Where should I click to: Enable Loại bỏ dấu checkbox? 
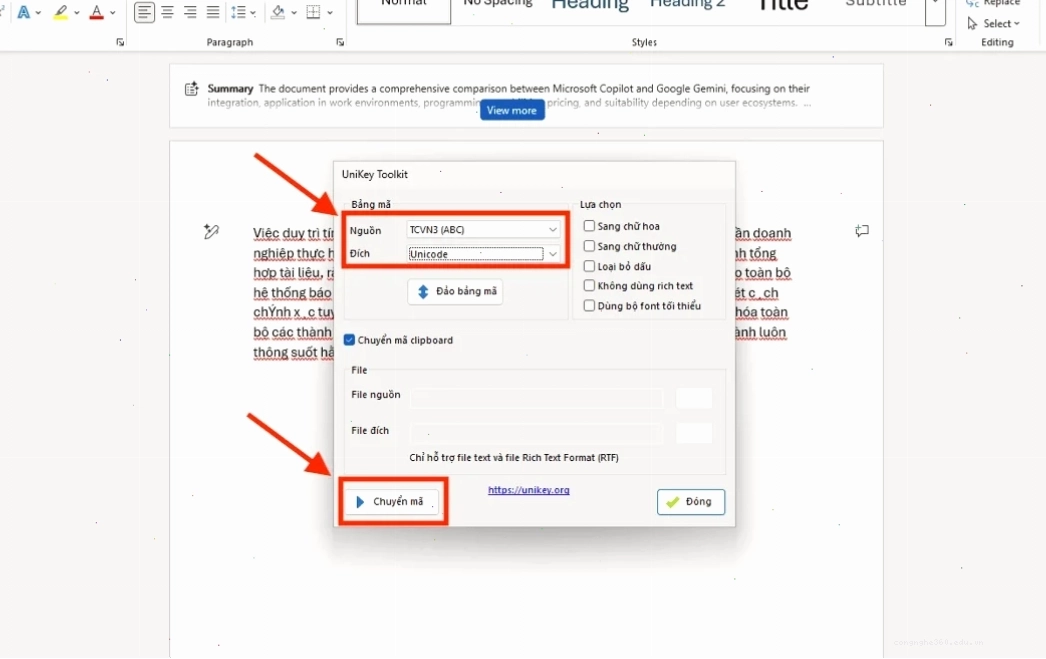pos(589,266)
